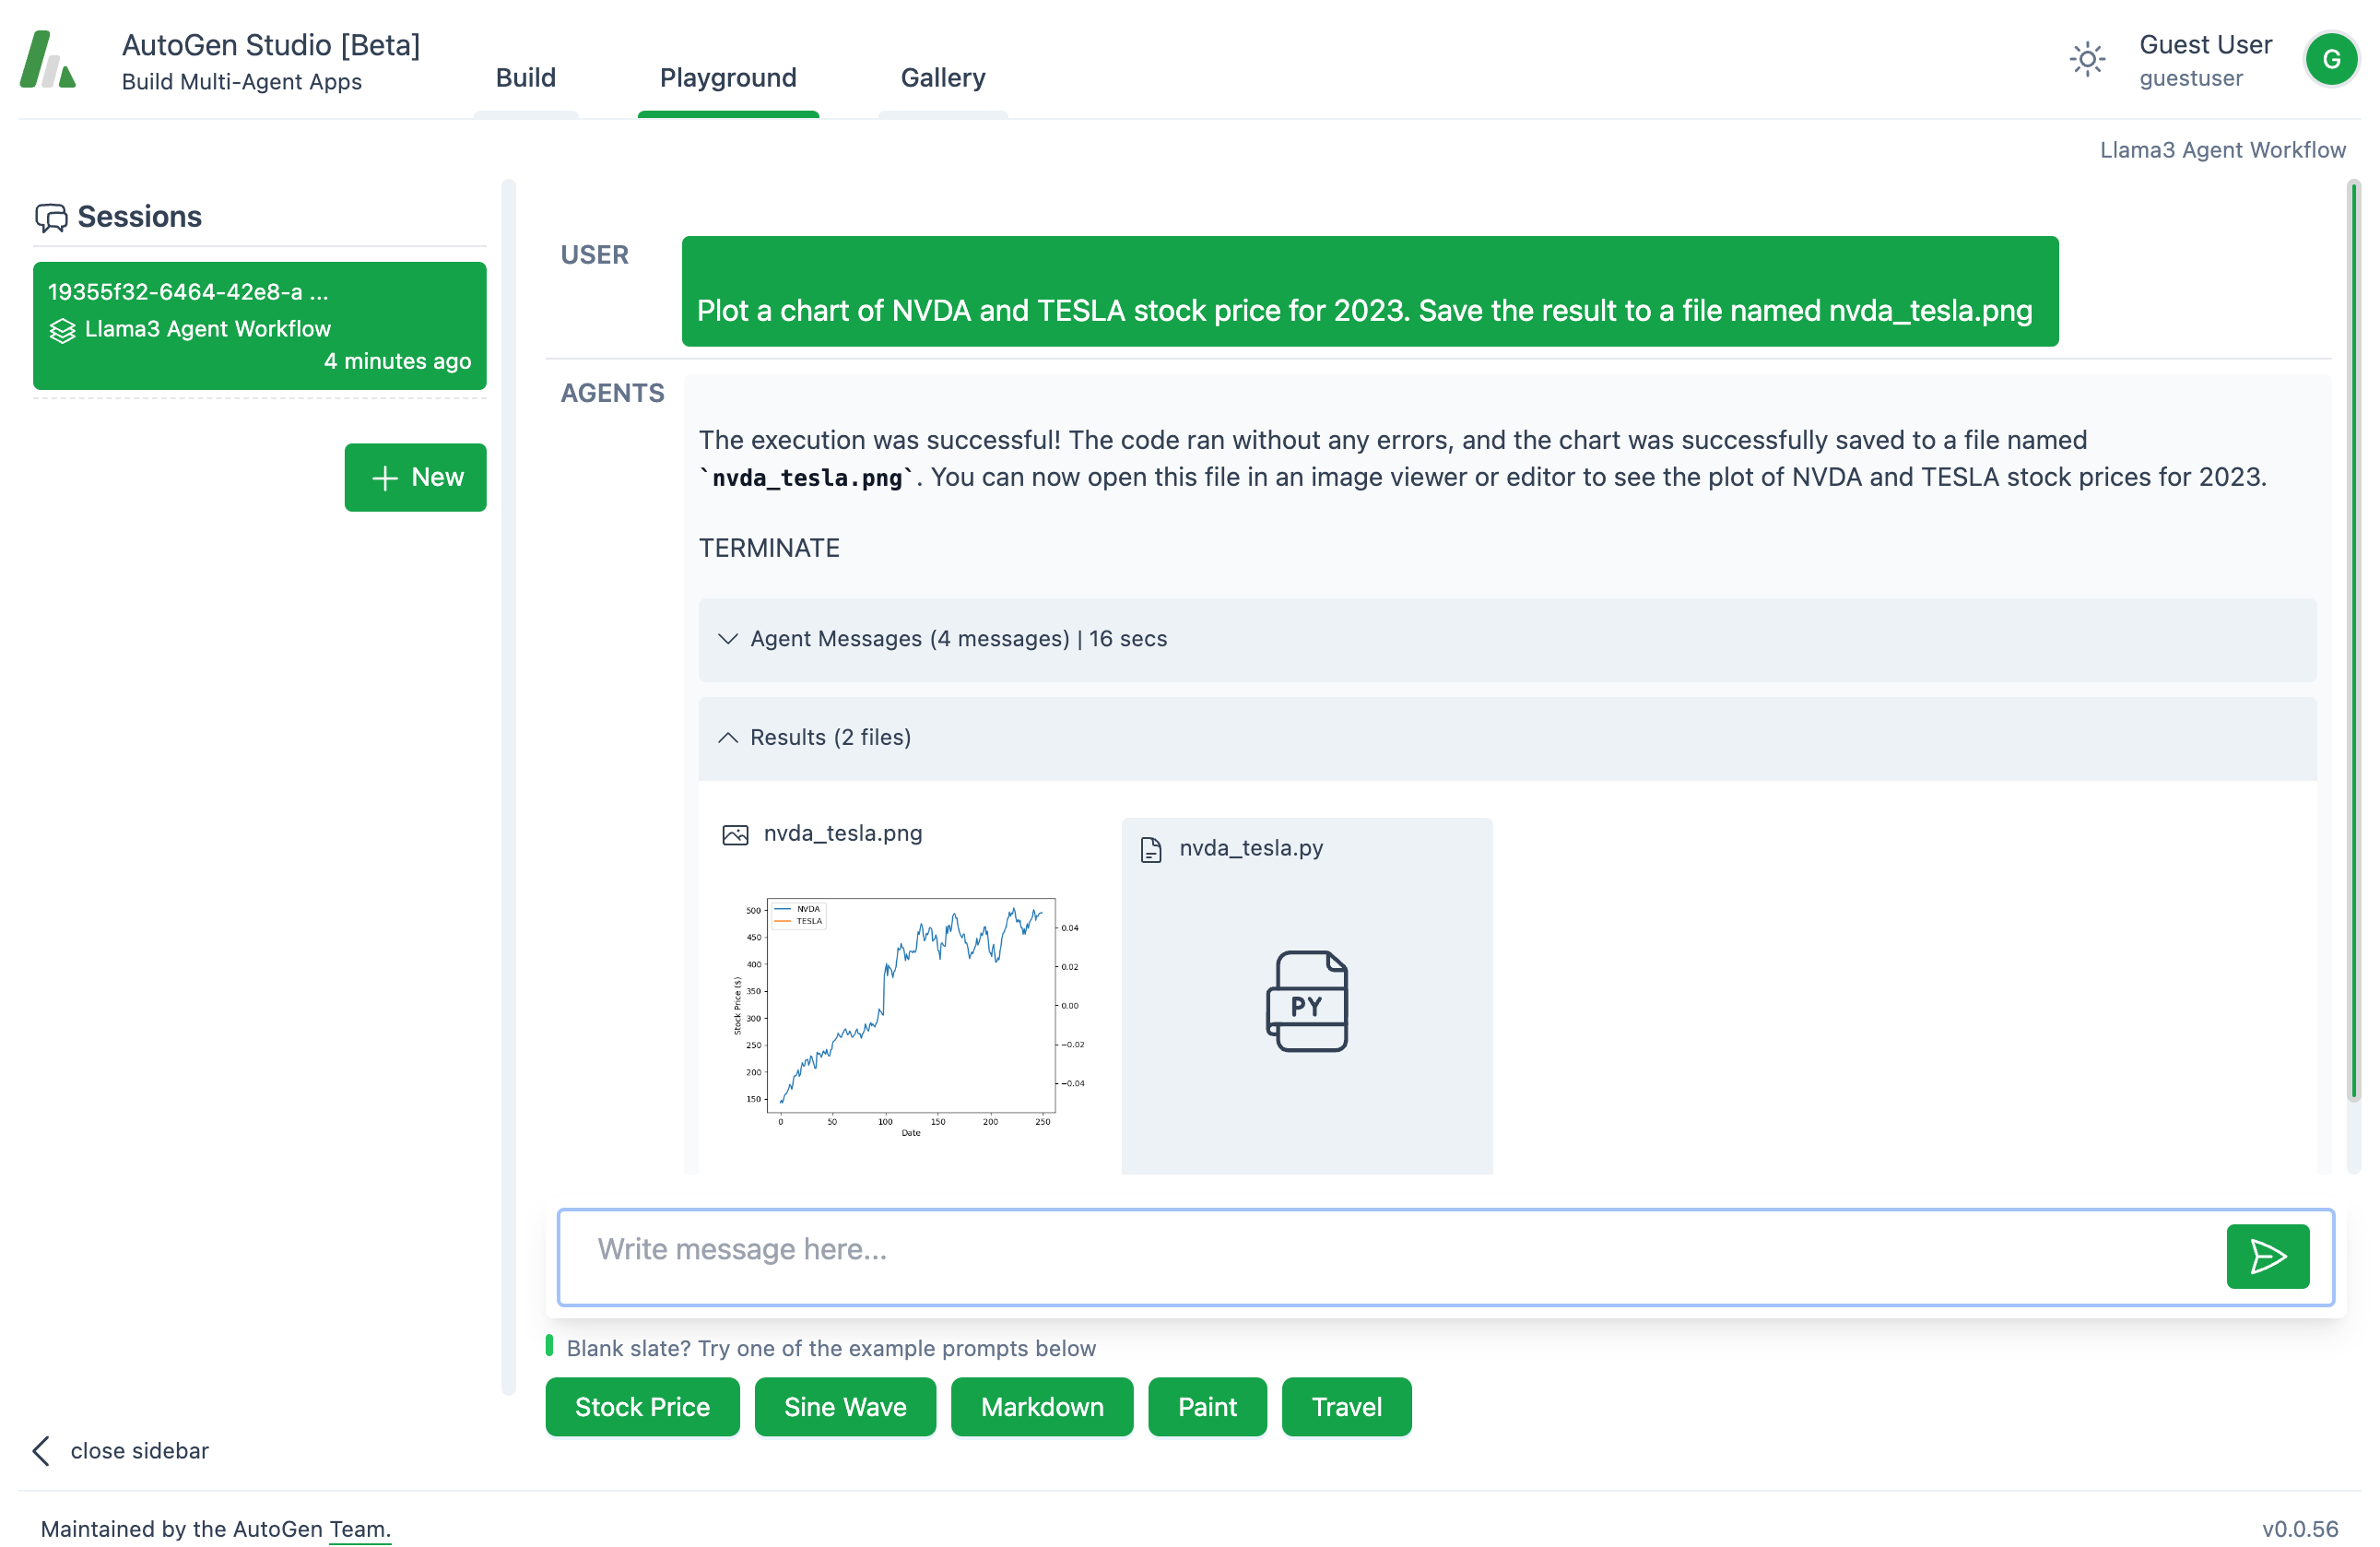Click the new session plus icon

(x=383, y=475)
